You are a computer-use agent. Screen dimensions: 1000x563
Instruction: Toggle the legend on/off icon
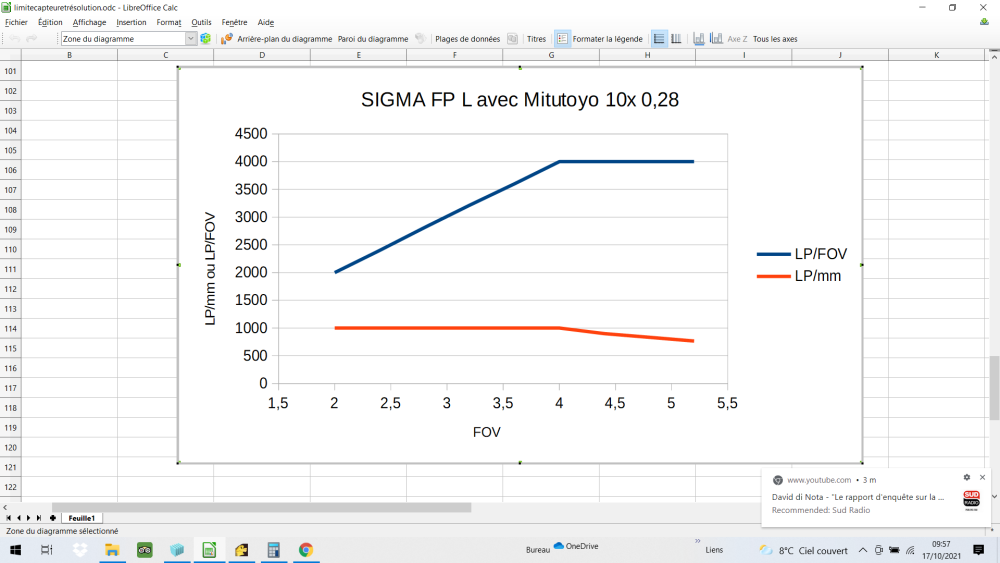pos(562,39)
